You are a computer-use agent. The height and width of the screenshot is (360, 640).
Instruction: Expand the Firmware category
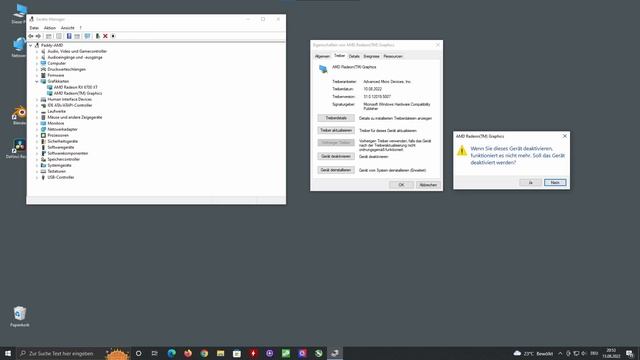tap(37, 76)
